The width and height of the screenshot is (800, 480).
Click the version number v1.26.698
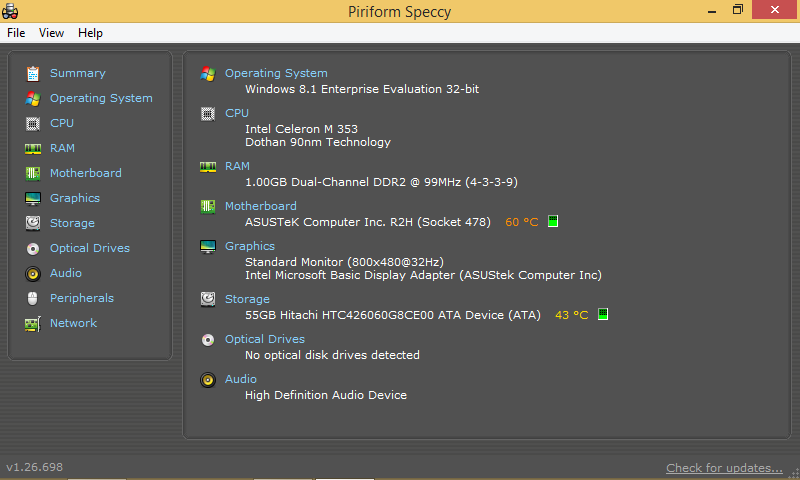[x=34, y=467]
